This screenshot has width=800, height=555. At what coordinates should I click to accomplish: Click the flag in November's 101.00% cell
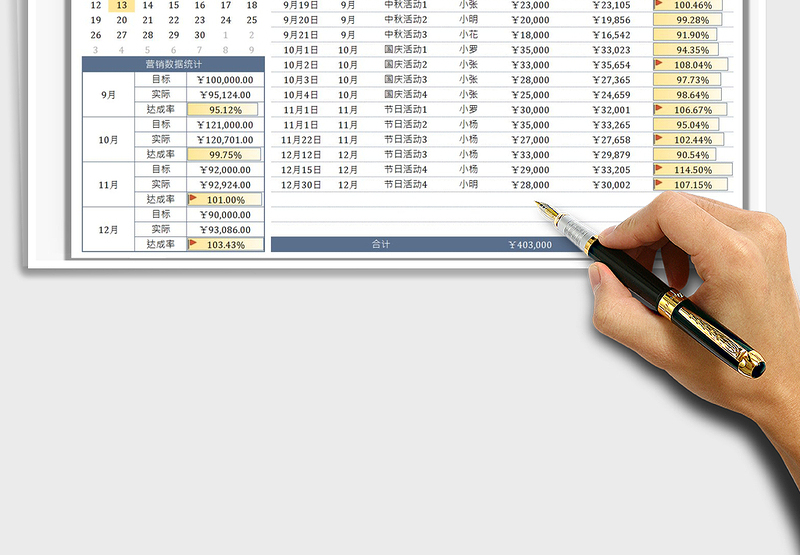point(194,199)
